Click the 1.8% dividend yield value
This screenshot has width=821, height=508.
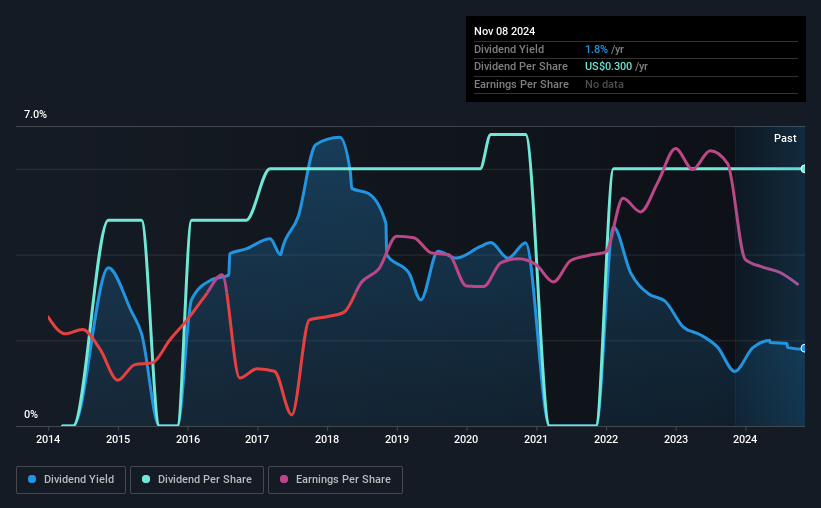point(596,49)
